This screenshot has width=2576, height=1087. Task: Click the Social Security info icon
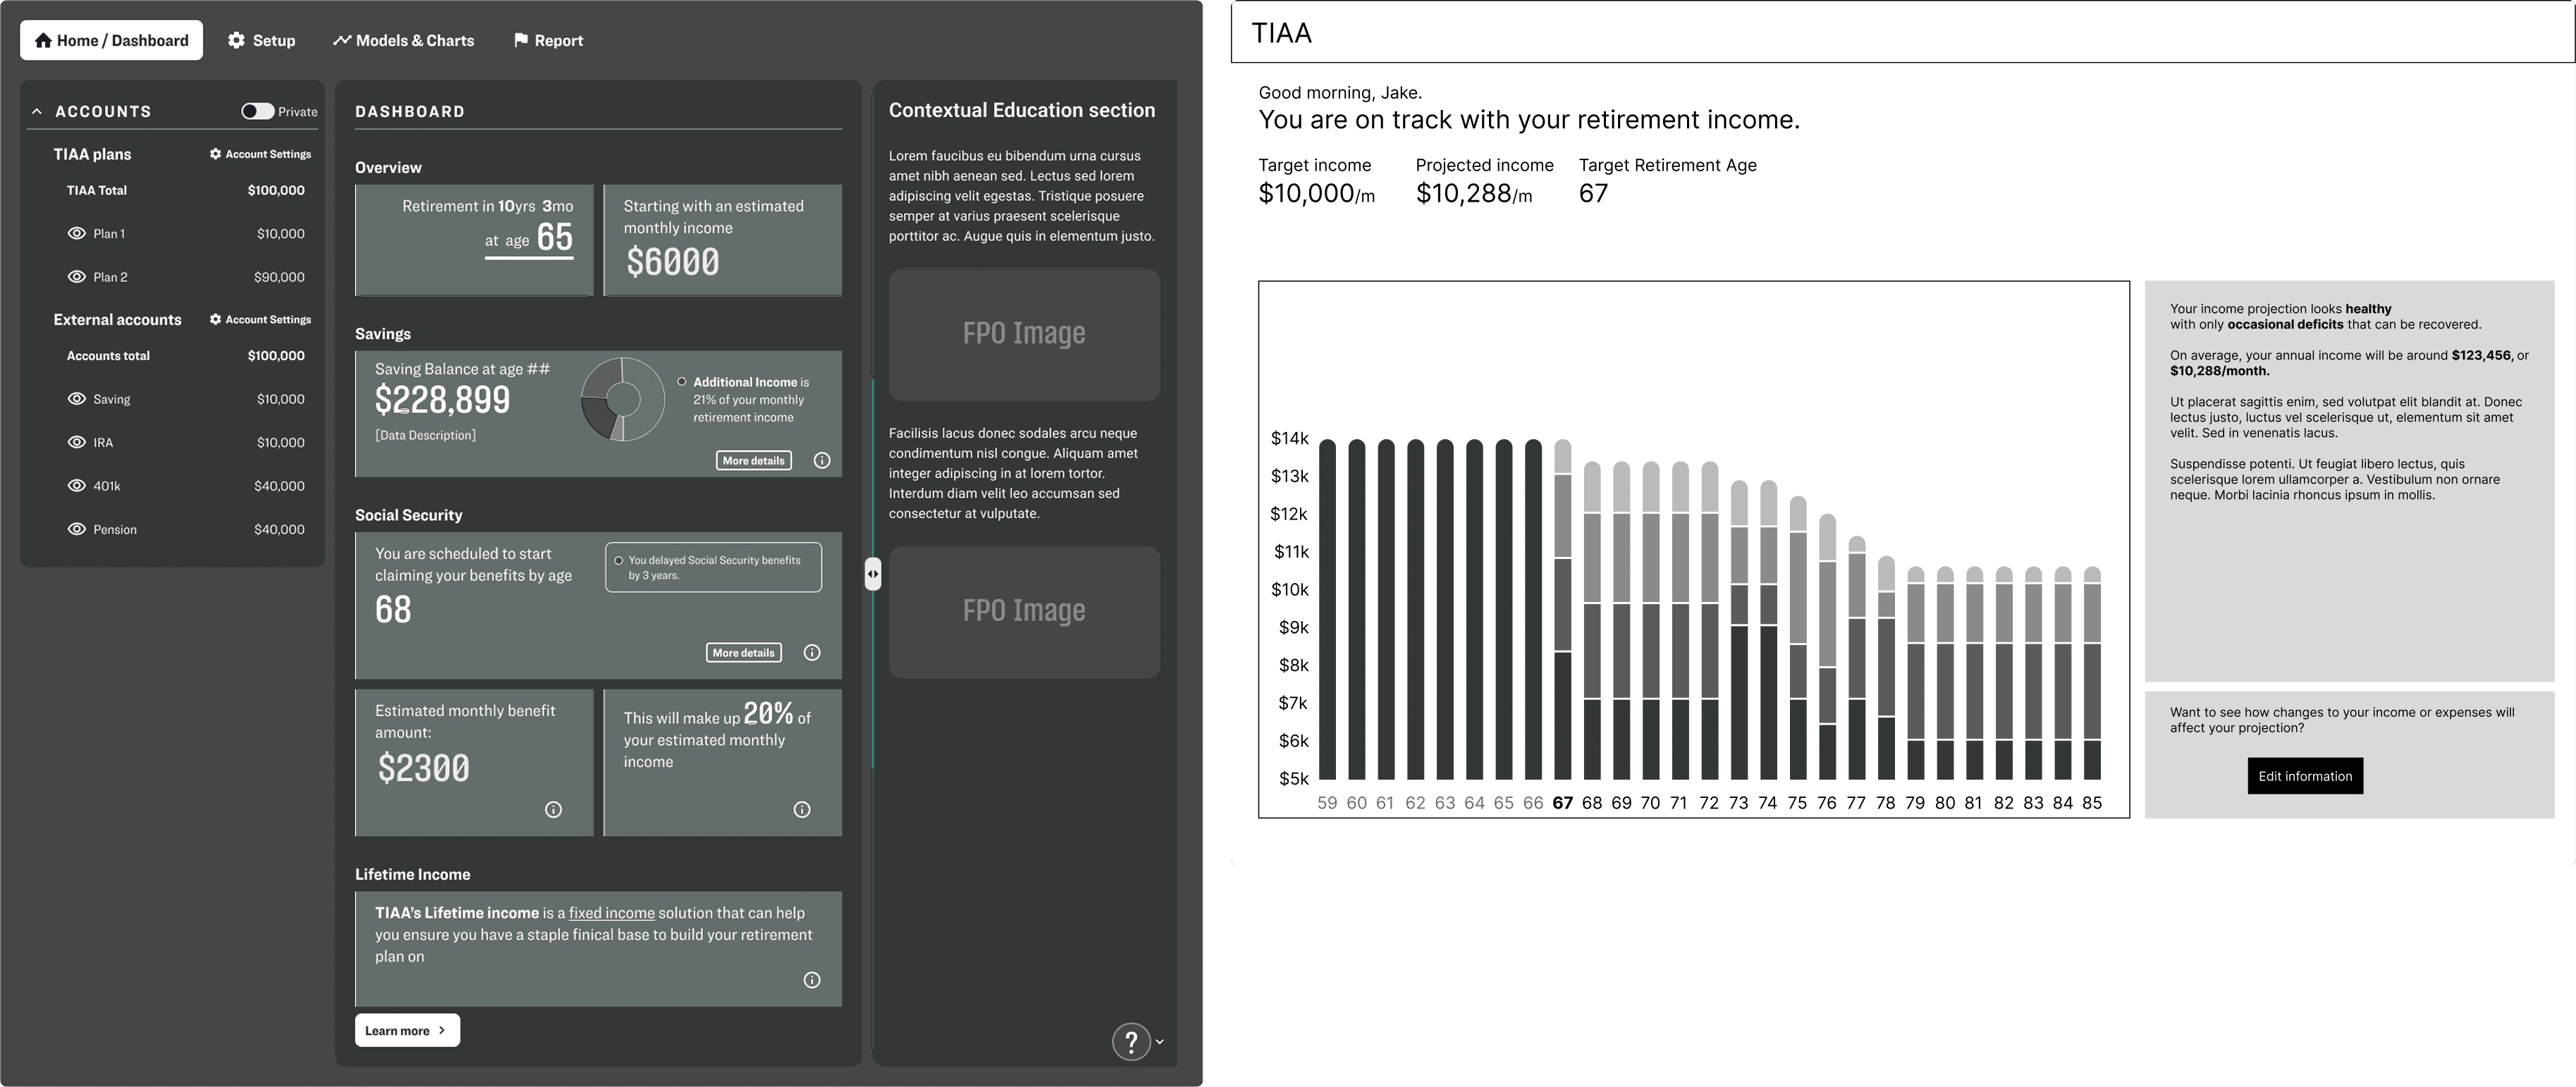(x=812, y=653)
